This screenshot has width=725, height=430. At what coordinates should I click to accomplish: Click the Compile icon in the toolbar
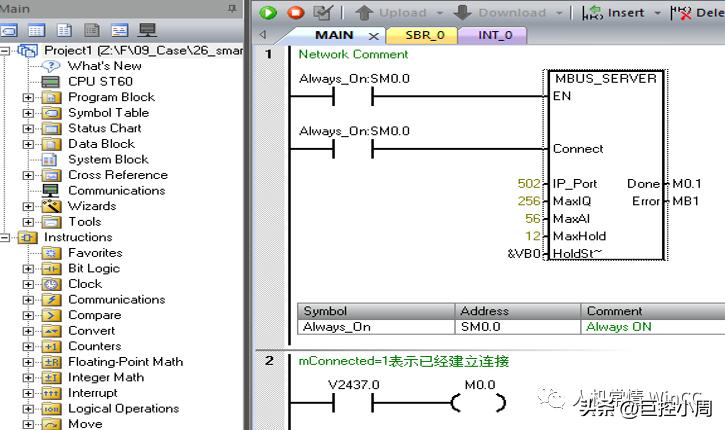pos(322,13)
